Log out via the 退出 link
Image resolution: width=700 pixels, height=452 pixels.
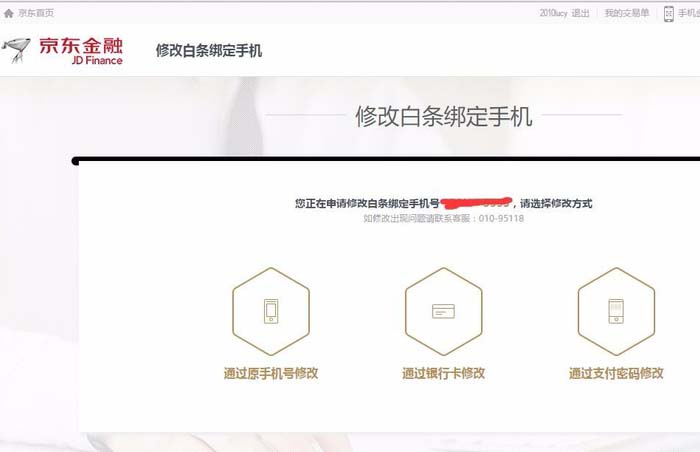(x=580, y=13)
